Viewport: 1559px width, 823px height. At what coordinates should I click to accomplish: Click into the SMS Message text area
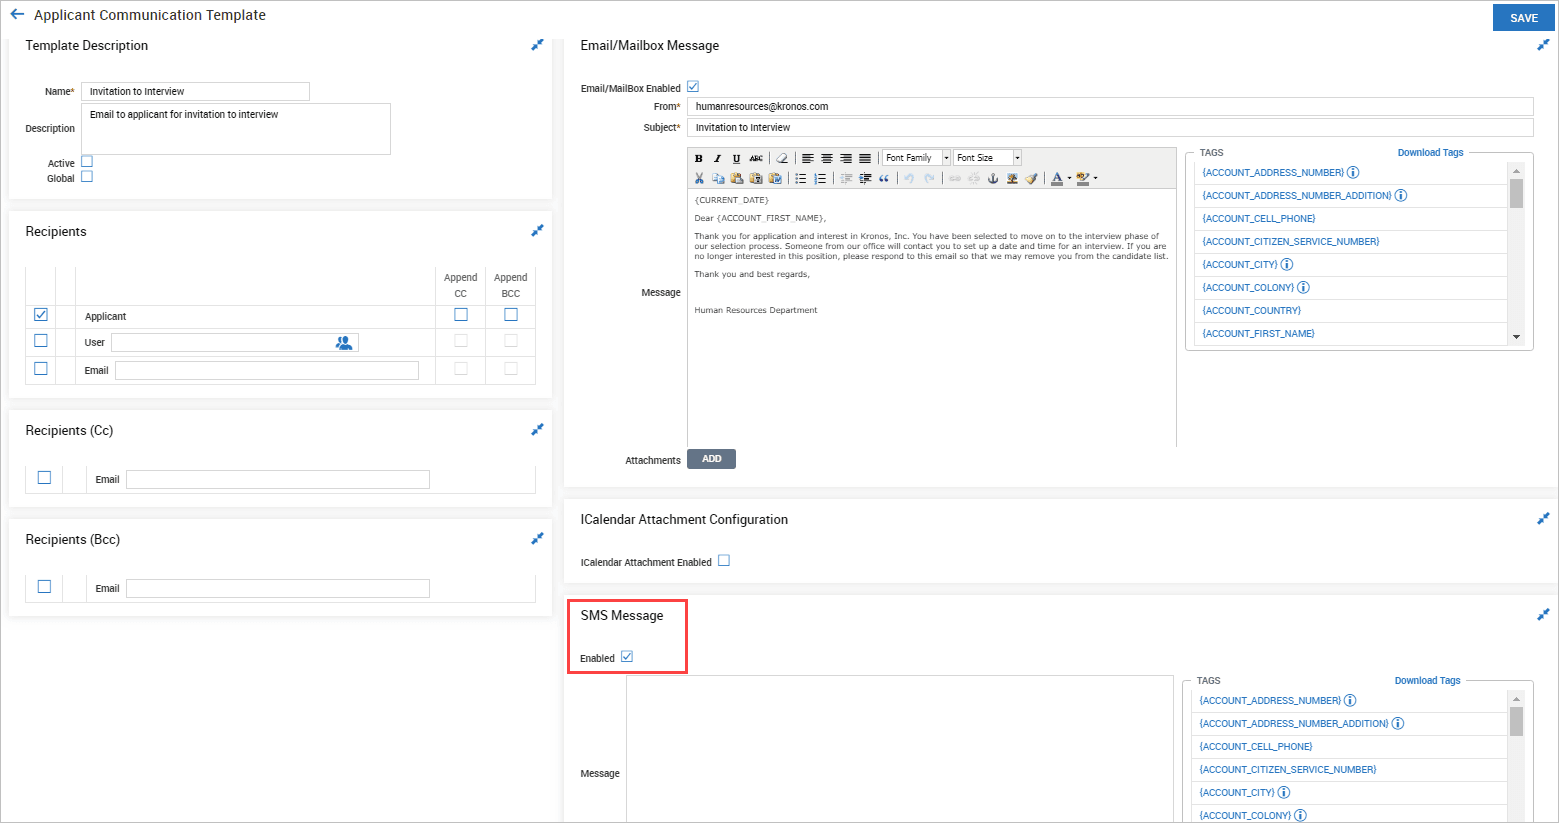[900, 749]
